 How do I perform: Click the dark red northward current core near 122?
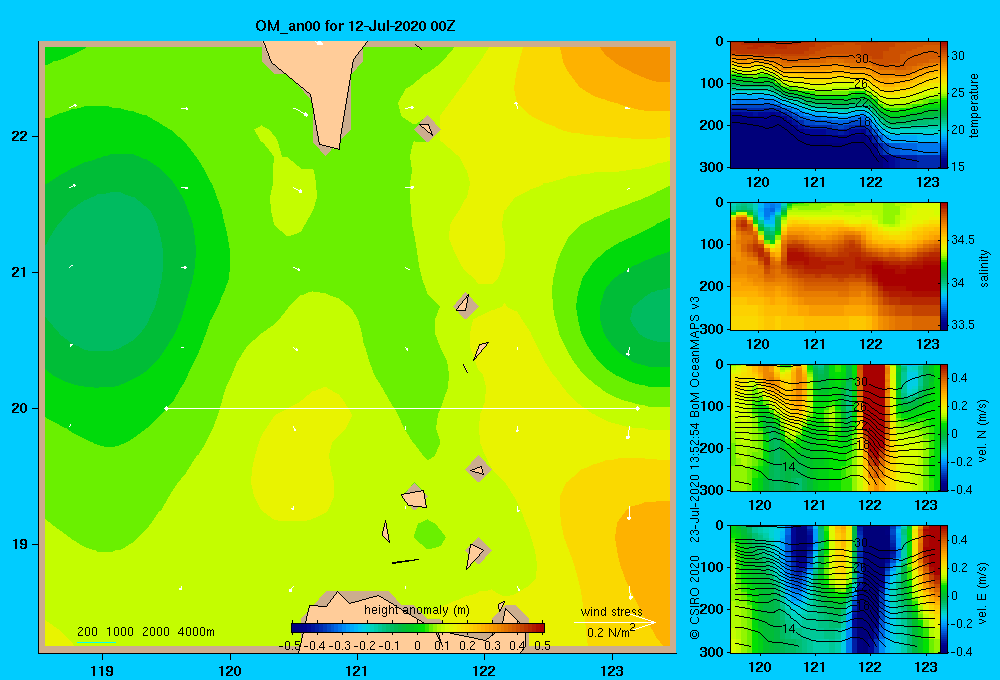point(876,418)
